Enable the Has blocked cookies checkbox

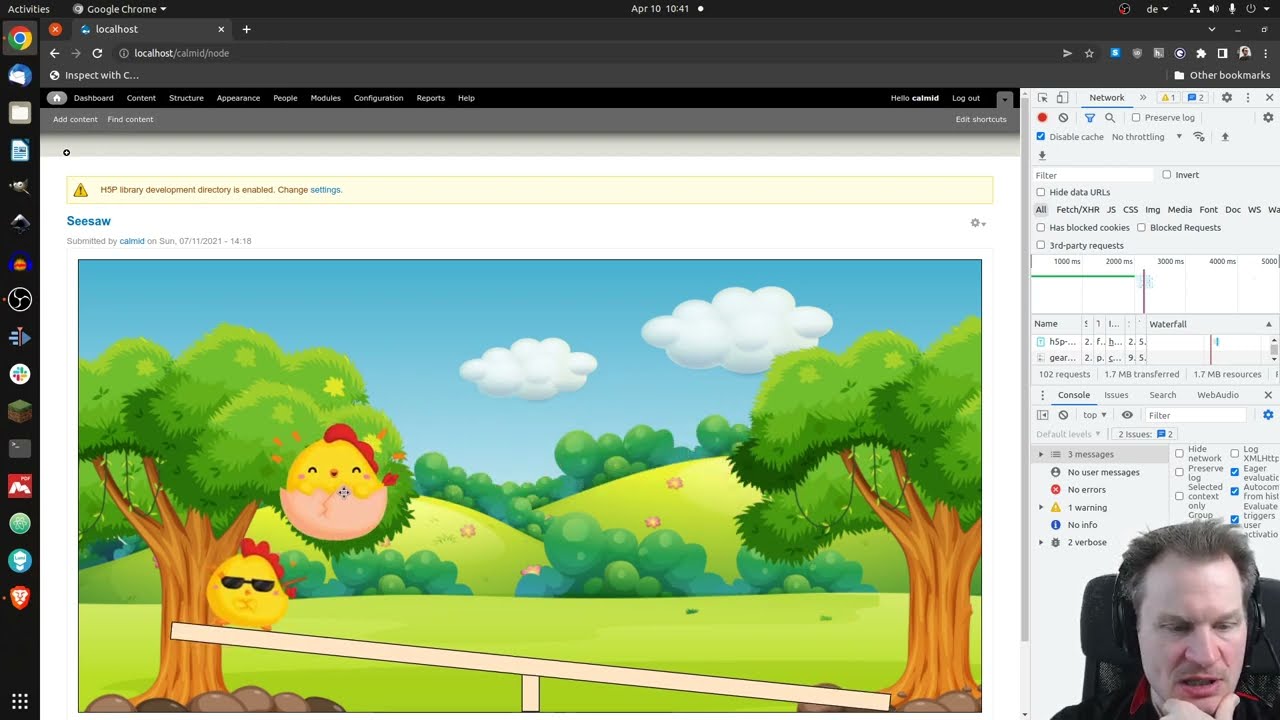coord(1041,228)
